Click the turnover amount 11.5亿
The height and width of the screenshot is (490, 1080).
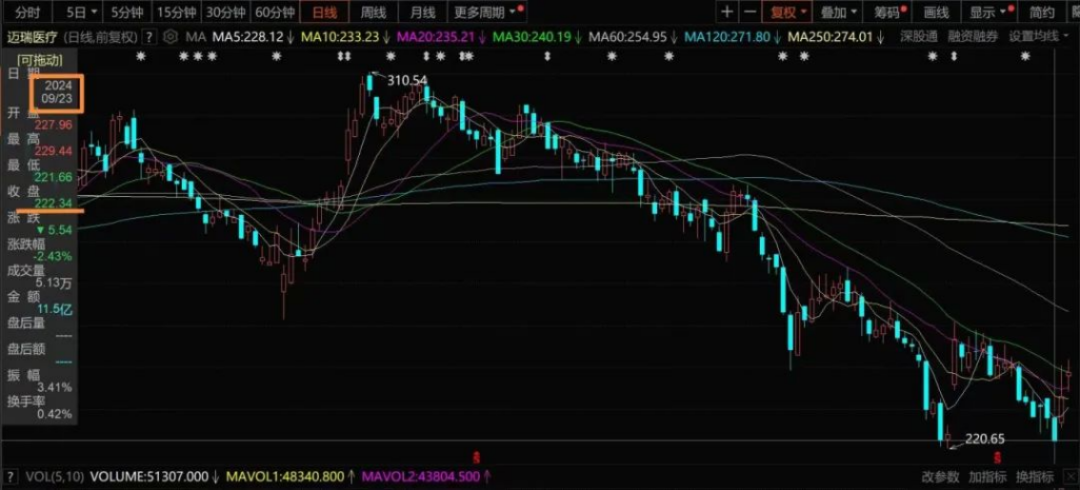pyautogui.click(x=56, y=310)
